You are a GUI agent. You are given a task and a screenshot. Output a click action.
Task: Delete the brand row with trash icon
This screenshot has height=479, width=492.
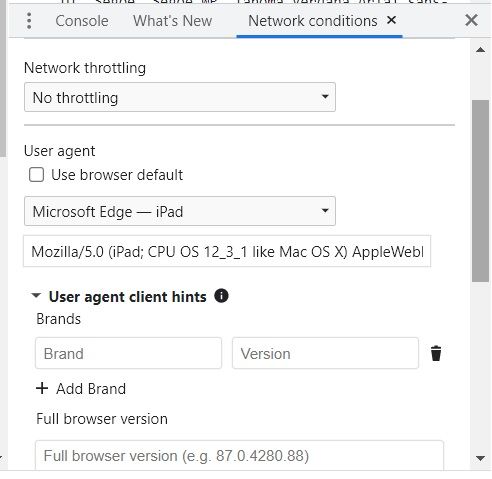(436, 353)
